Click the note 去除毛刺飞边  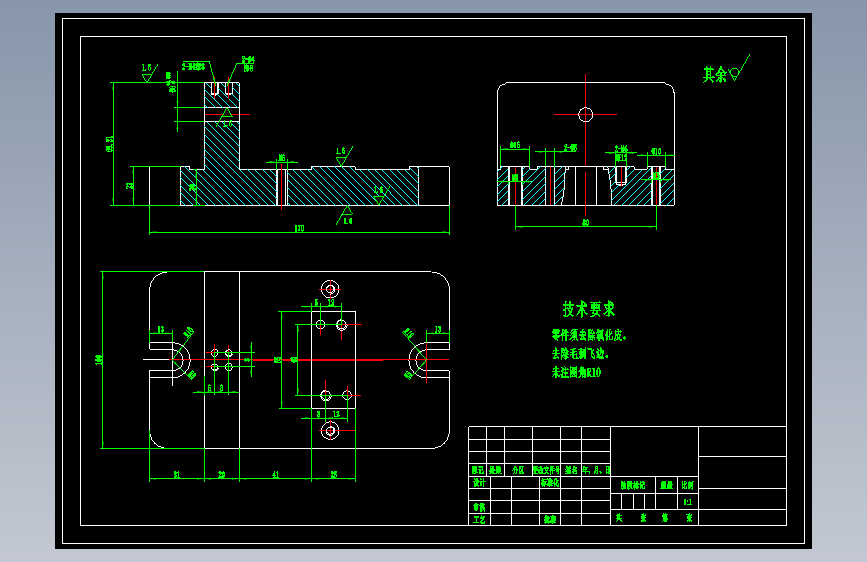pyautogui.click(x=580, y=353)
